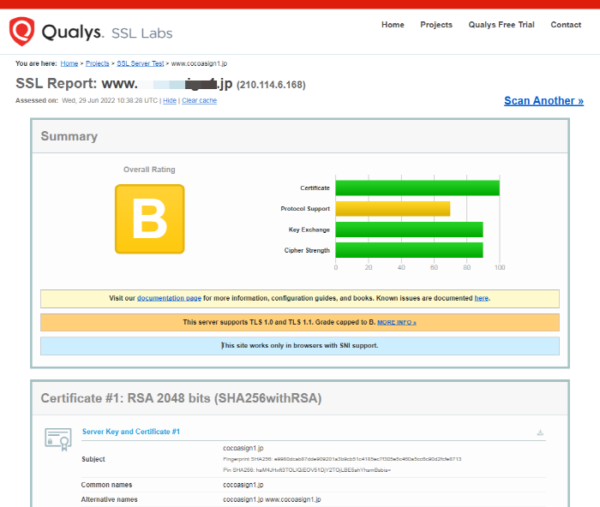Click the green Key Exchange score bar

click(409, 230)
